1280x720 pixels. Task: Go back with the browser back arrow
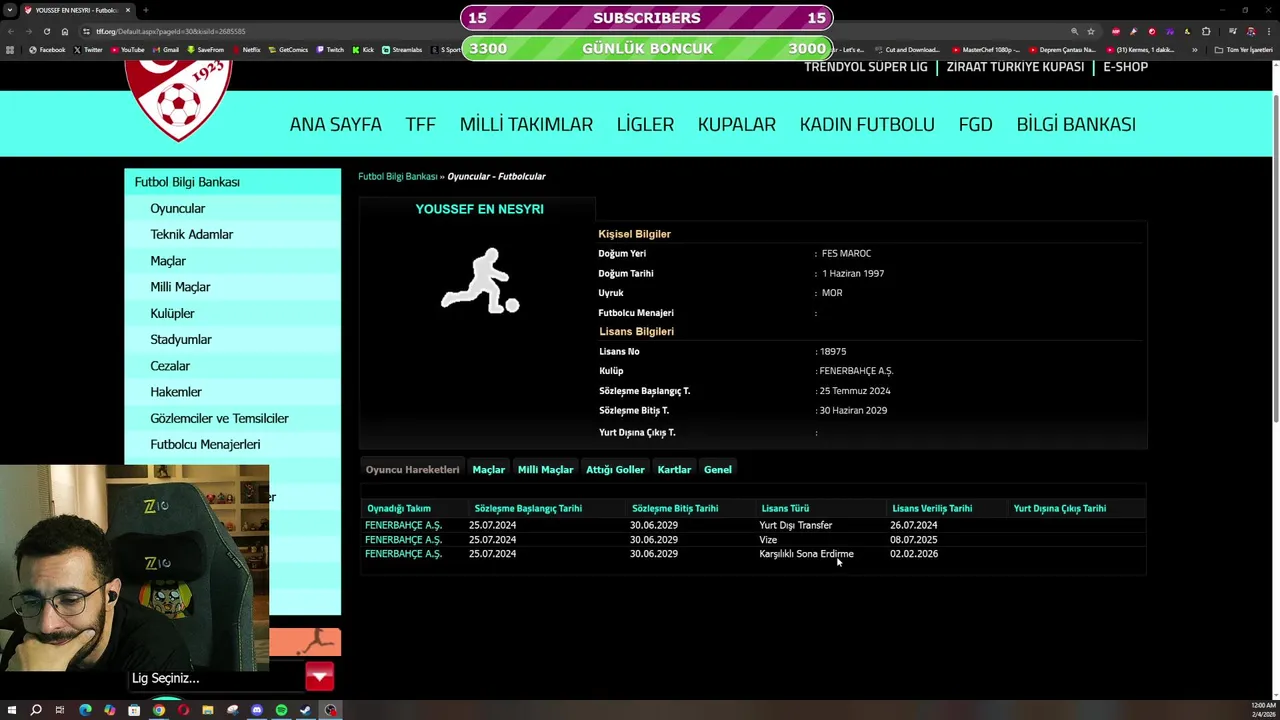[x=11, y=31]
